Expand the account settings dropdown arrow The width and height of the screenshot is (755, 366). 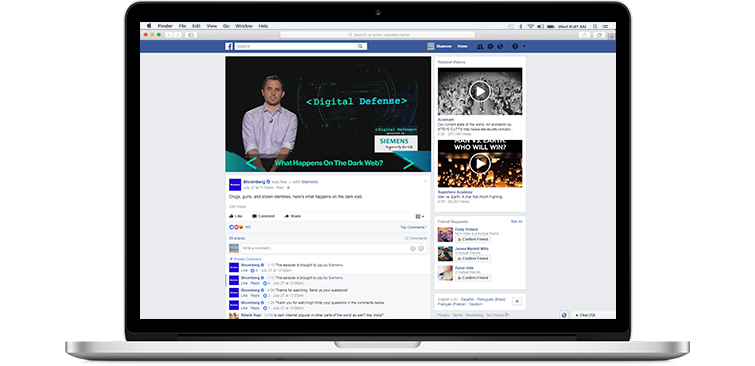tap(524, 46)
